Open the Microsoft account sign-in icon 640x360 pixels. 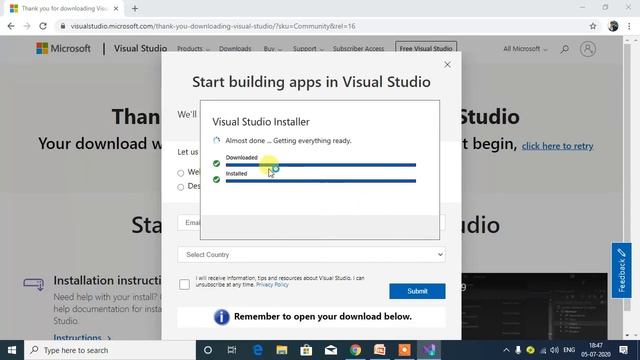tap(588, 49)
